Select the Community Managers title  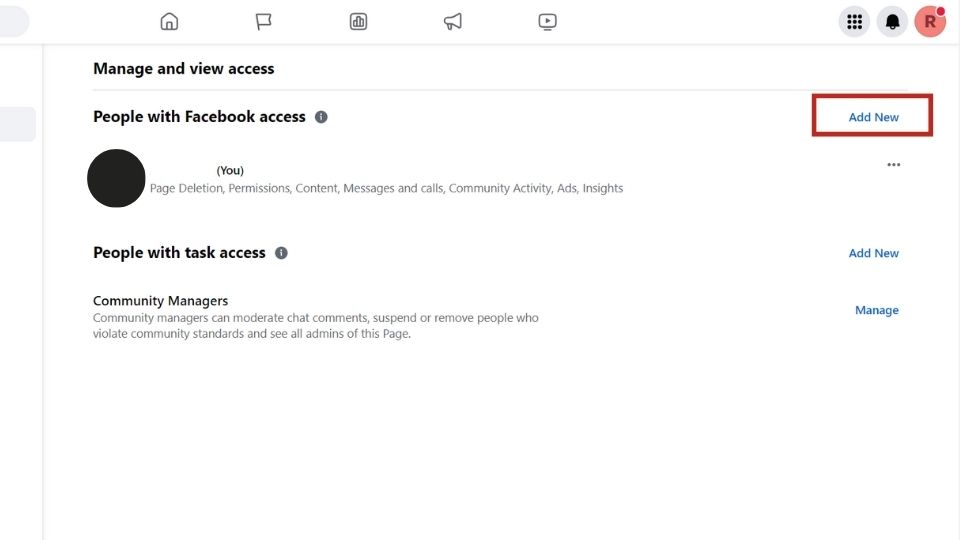[x=160, y=301]
